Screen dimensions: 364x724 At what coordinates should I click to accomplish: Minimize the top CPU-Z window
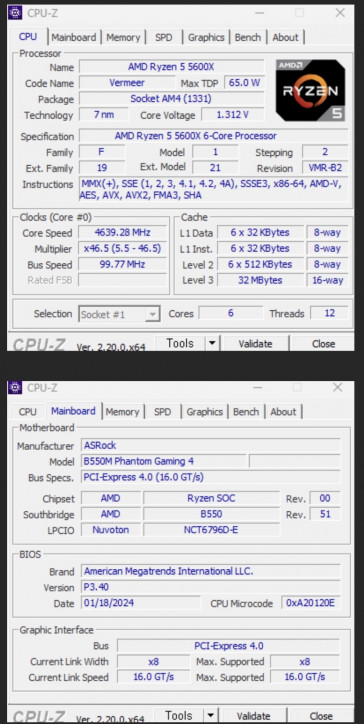tap(260, 13)
